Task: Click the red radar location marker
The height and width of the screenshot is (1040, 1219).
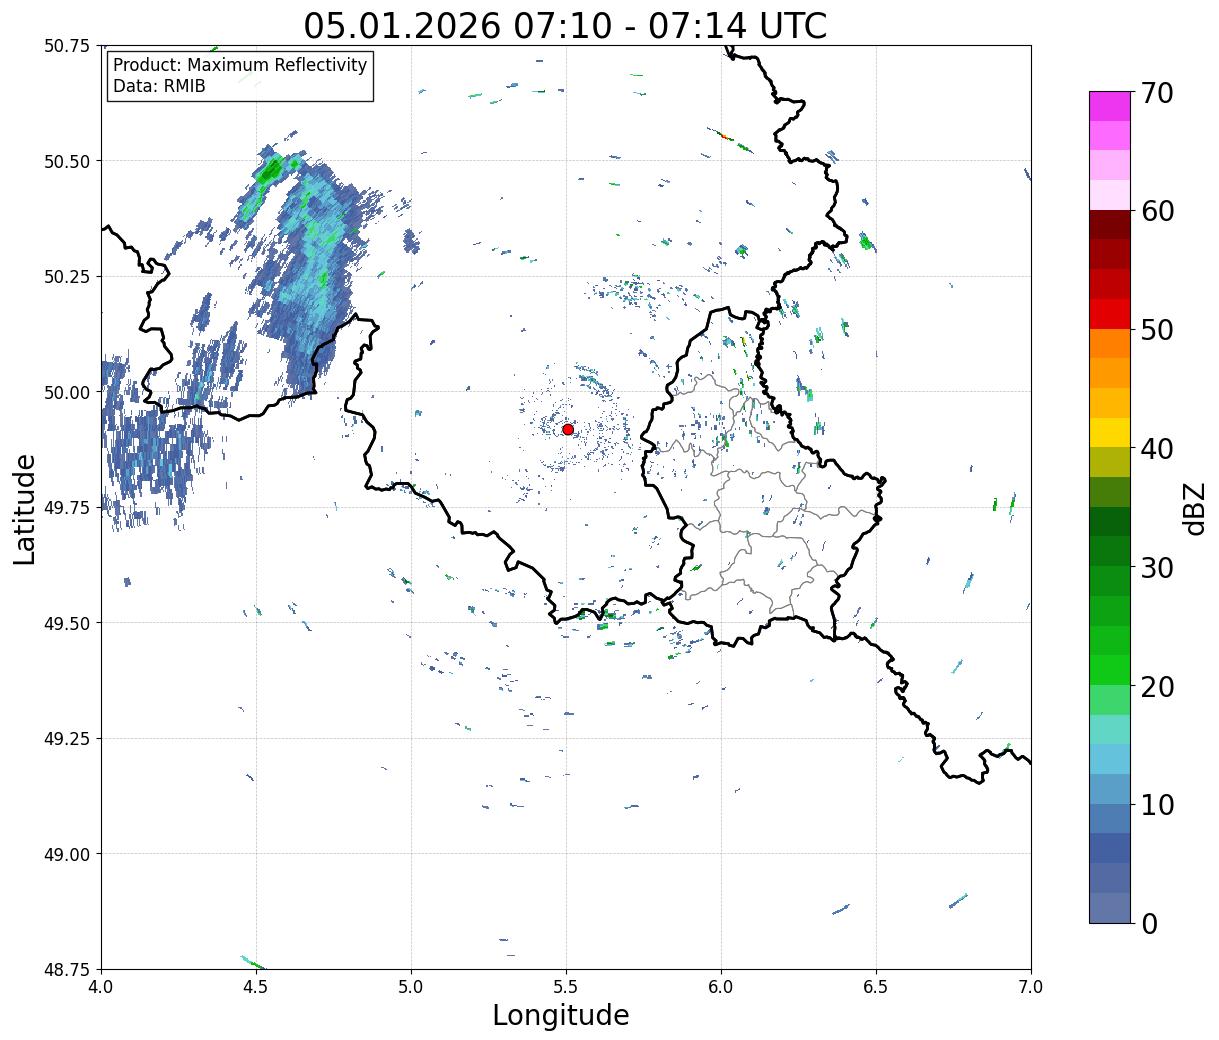Action: (x=568, y=429)
